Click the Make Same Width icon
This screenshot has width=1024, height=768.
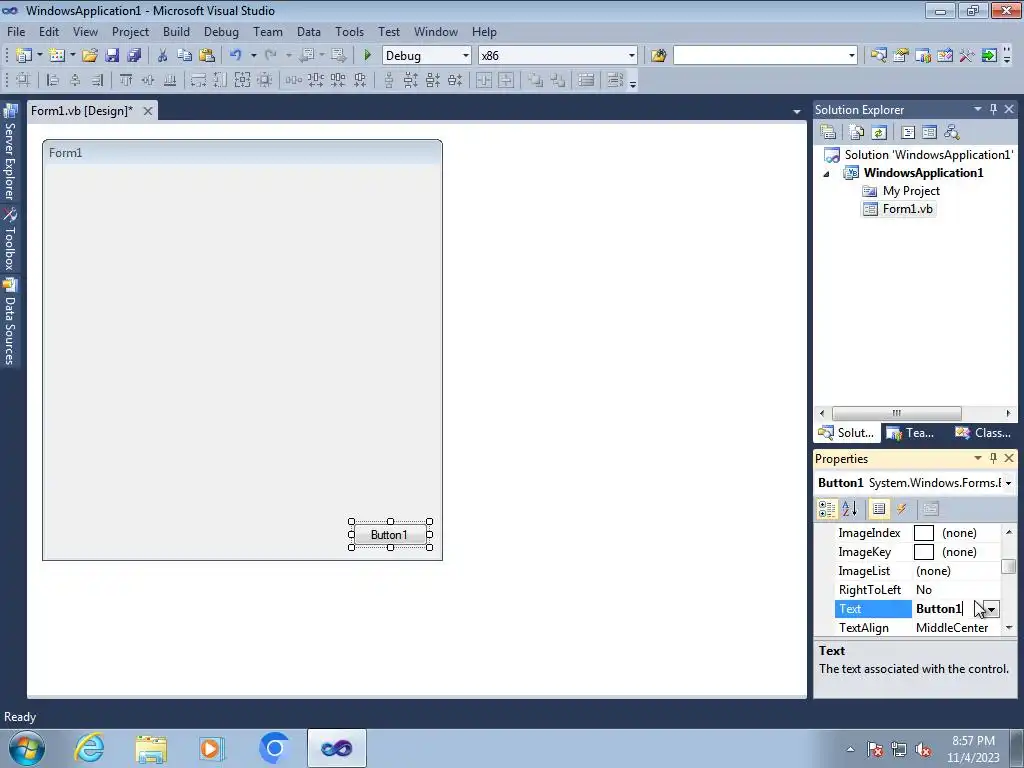pos(198,80)
